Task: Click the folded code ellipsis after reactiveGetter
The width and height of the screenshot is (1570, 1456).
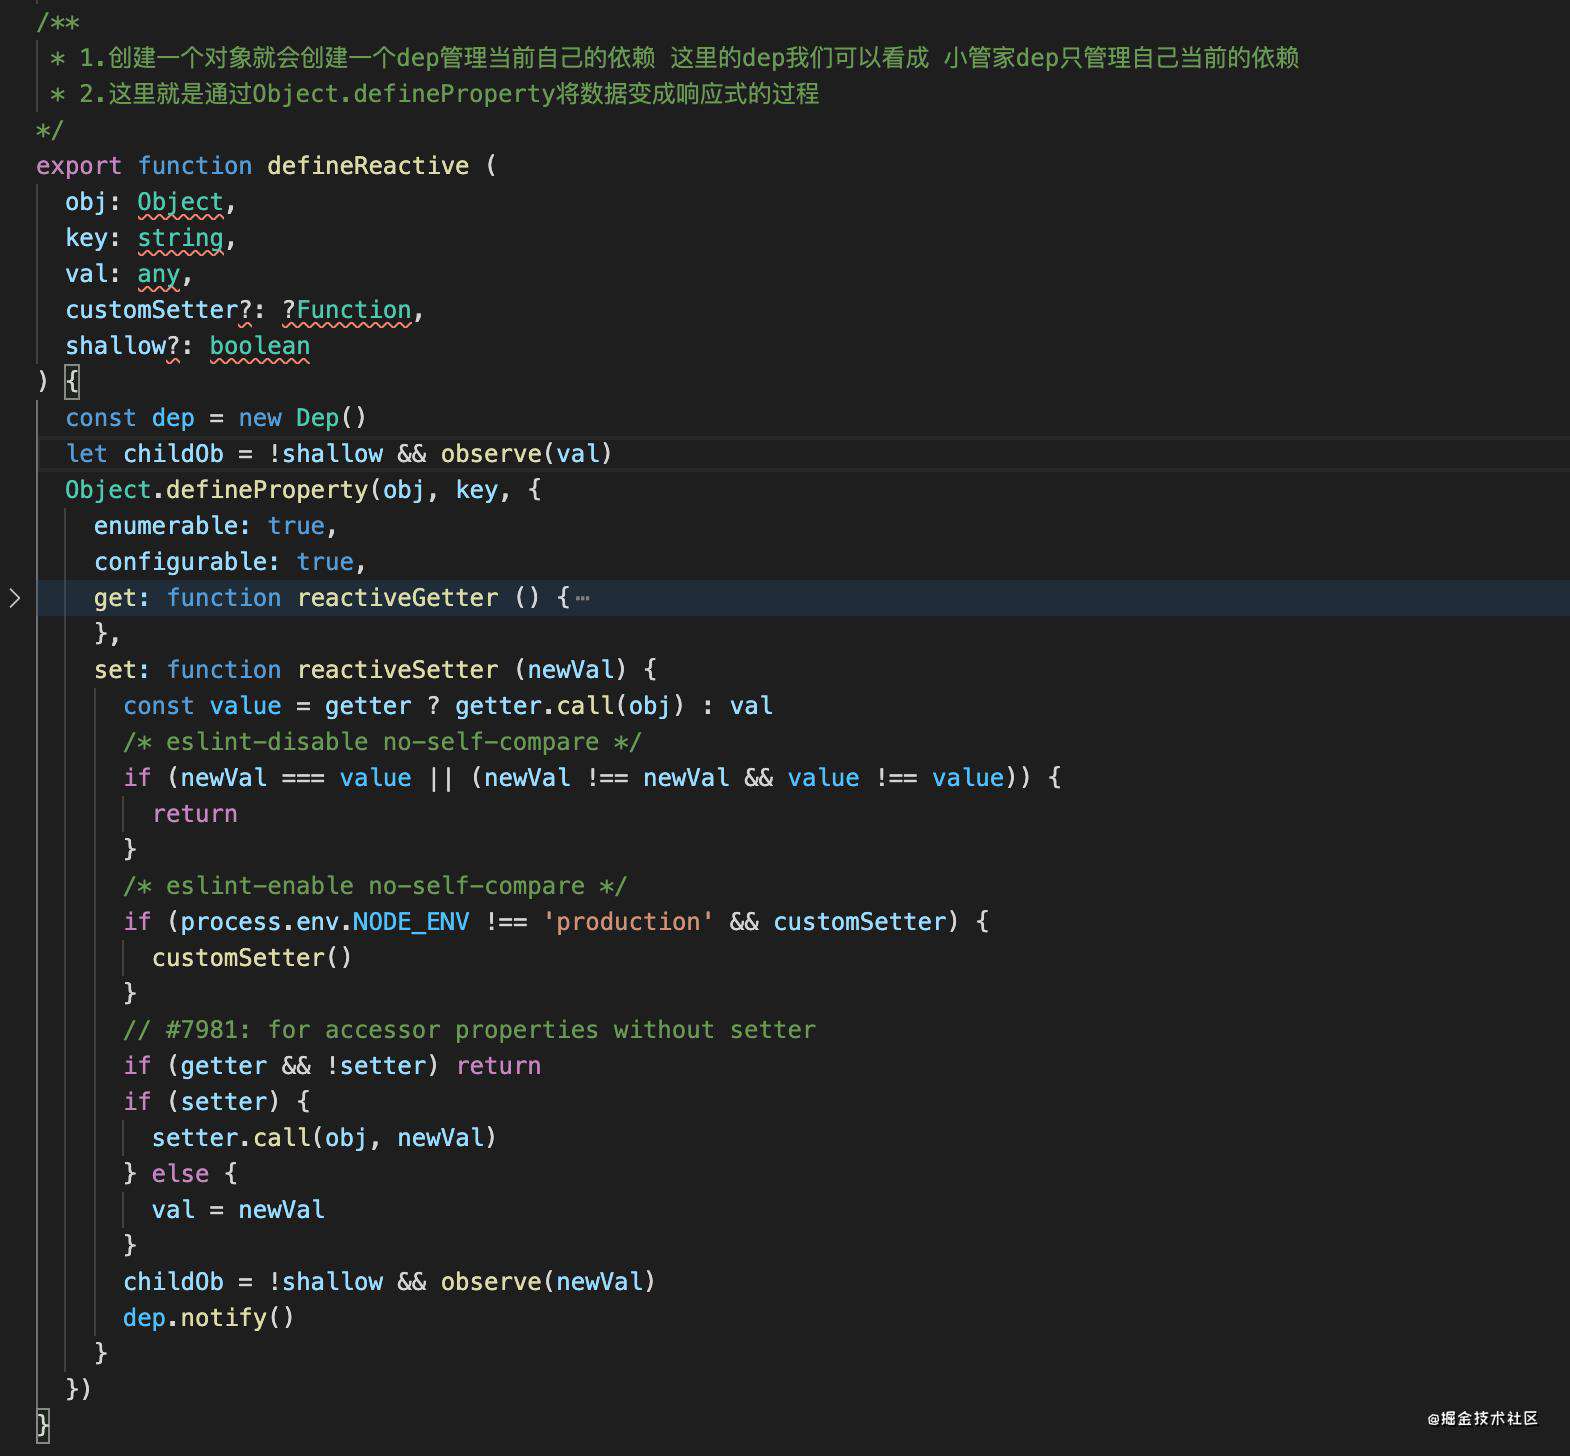Action: pos(583,599)
